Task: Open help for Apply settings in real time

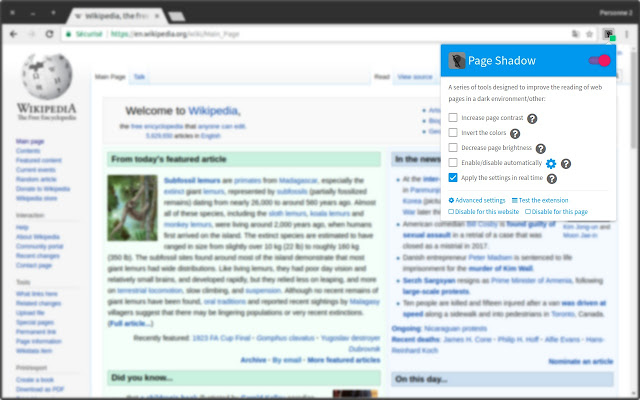Action: click(x=551, y=179)
